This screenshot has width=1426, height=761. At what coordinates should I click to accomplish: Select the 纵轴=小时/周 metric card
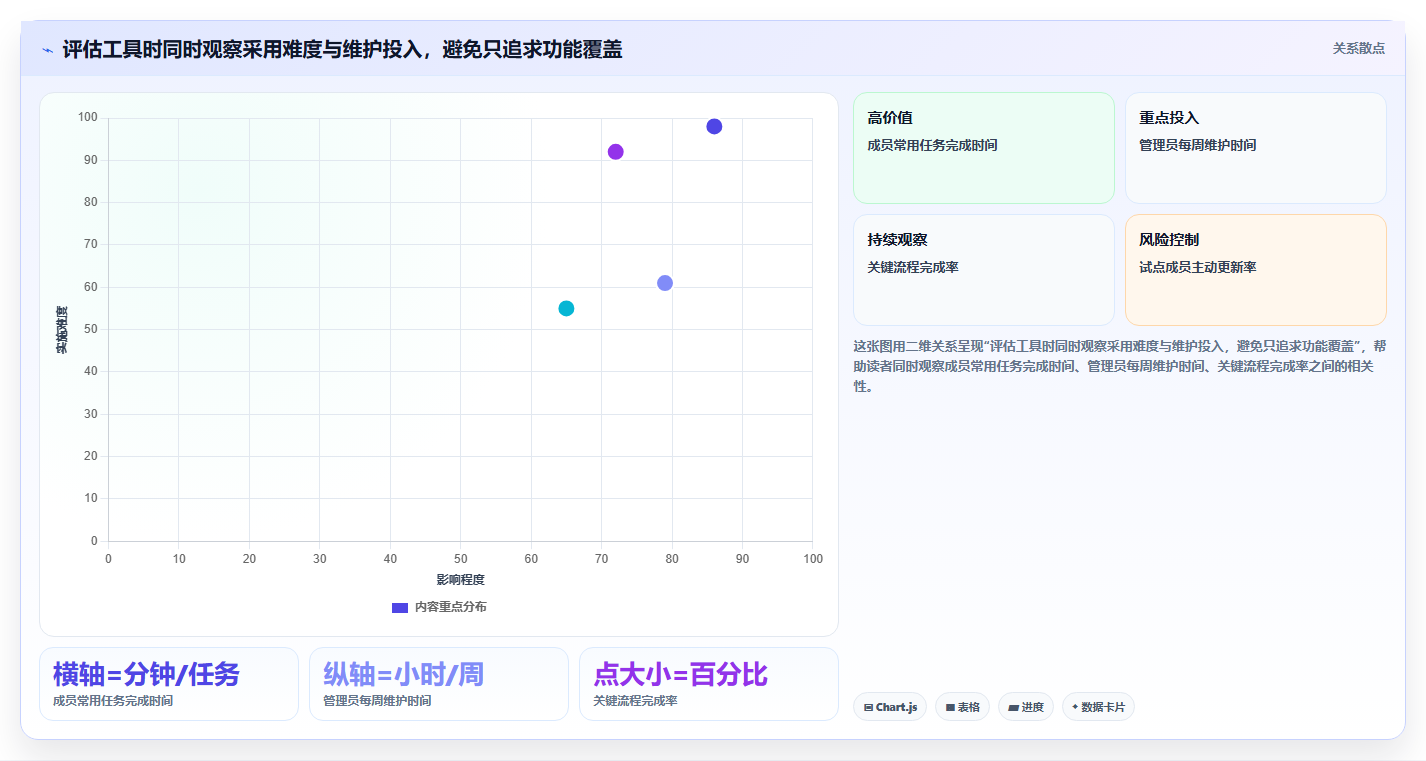click(x=439, y=684)
